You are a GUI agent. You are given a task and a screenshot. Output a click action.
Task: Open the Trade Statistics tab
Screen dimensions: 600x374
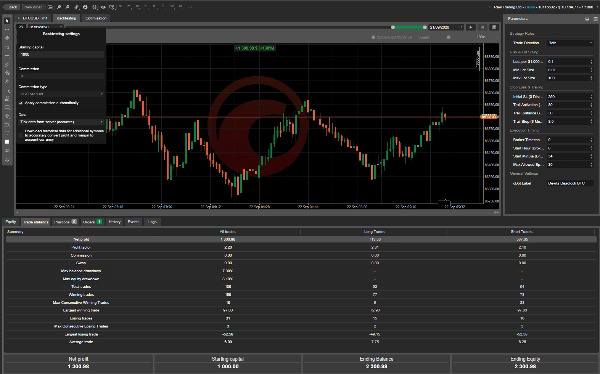[x=36, y=222]
